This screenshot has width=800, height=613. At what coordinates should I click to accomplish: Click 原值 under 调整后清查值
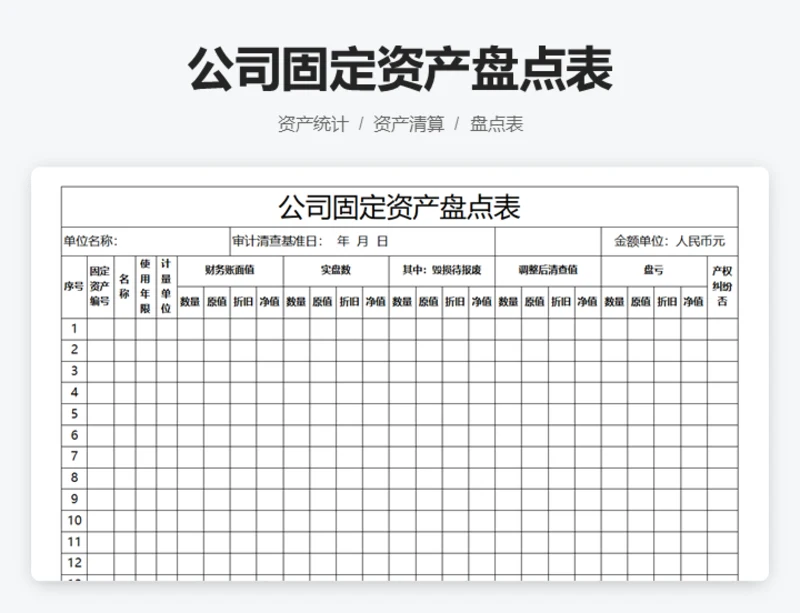point(535,302)
